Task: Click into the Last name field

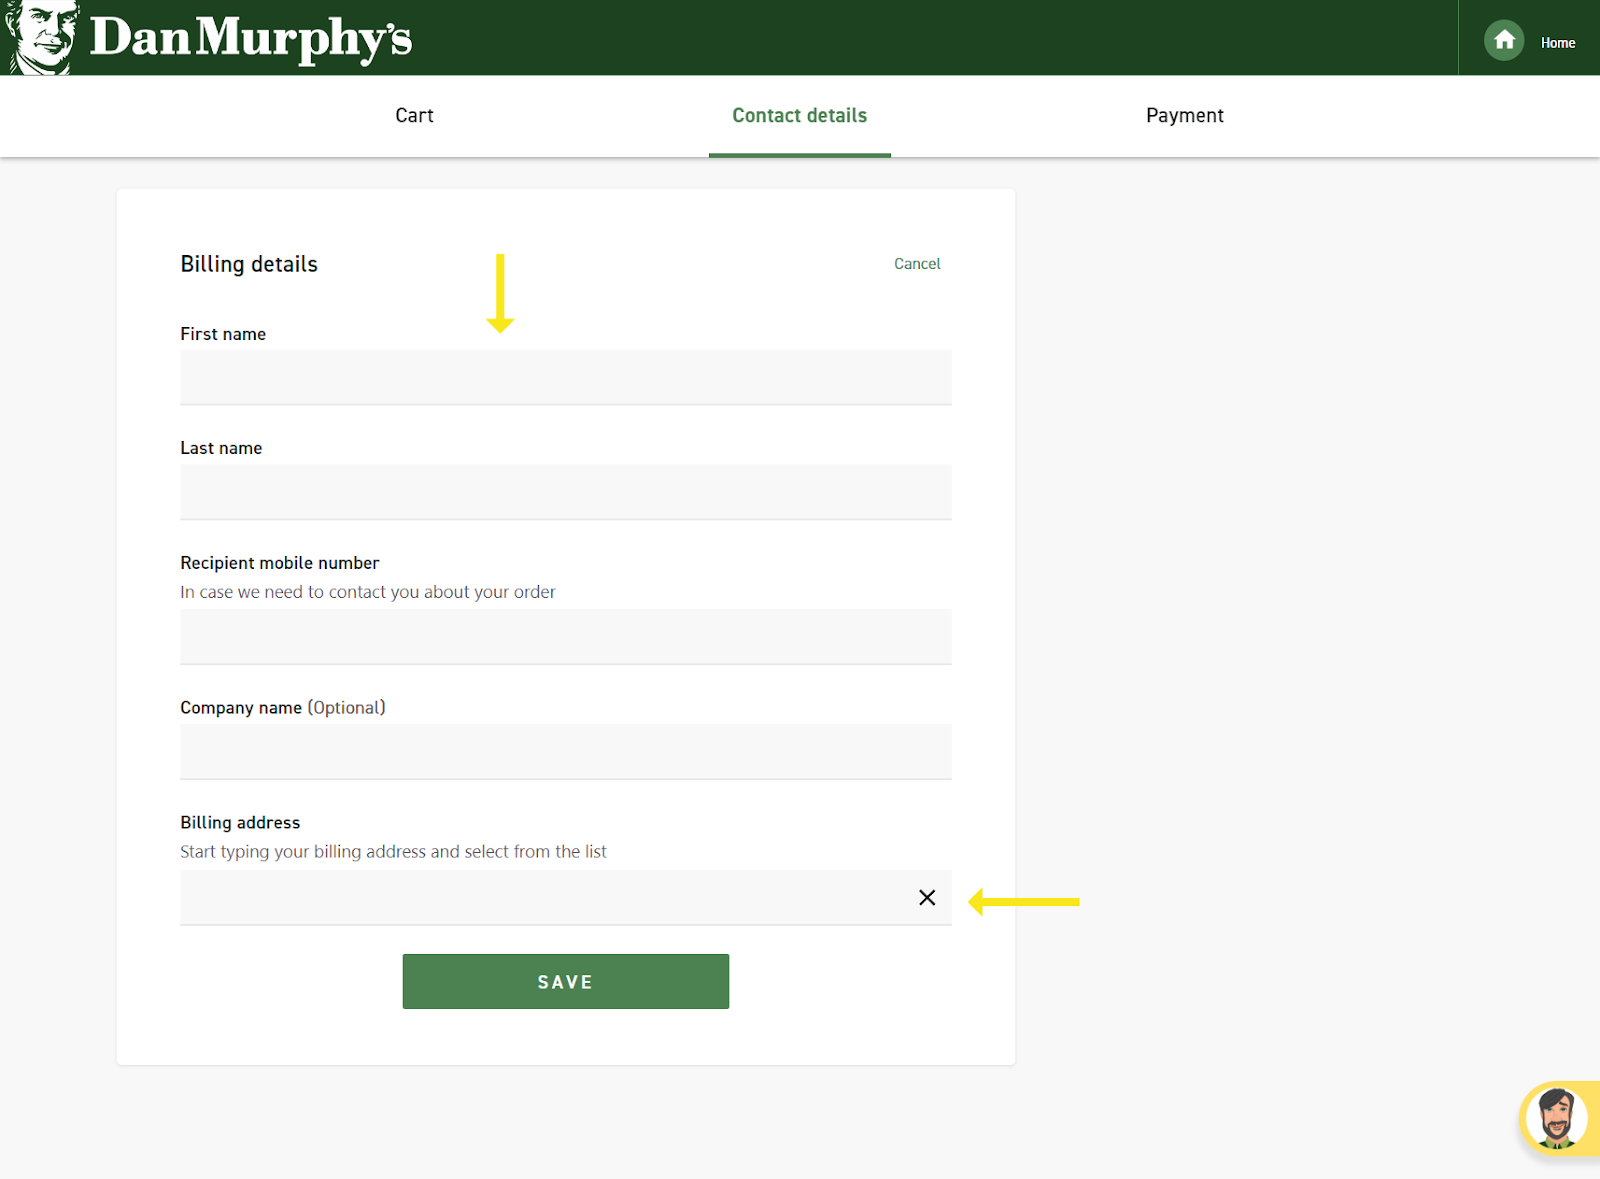Action: pyautogui.click(x=565, y=492)
